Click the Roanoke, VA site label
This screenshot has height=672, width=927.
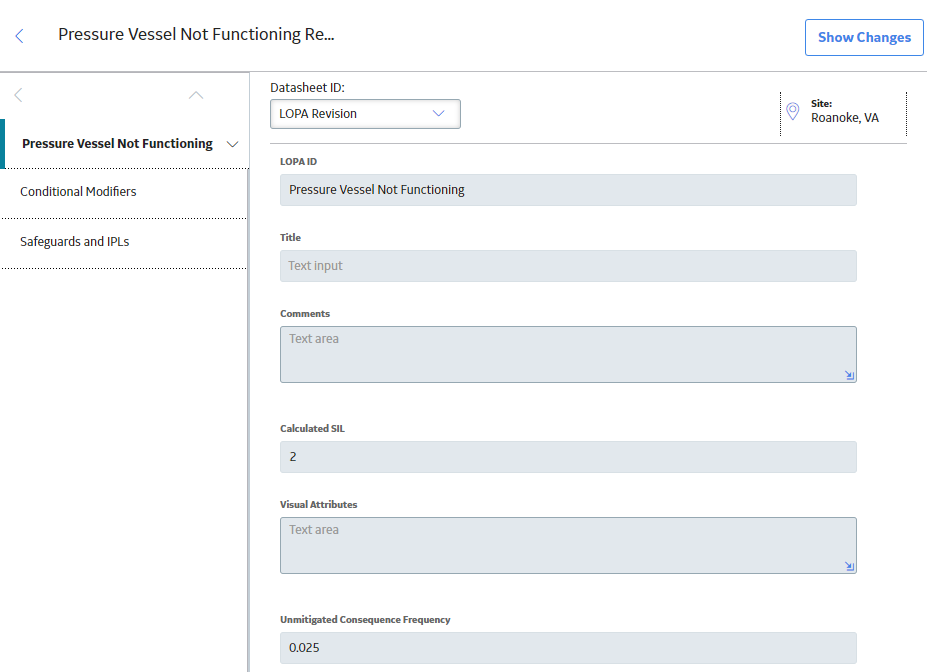(x=845, y=118)
